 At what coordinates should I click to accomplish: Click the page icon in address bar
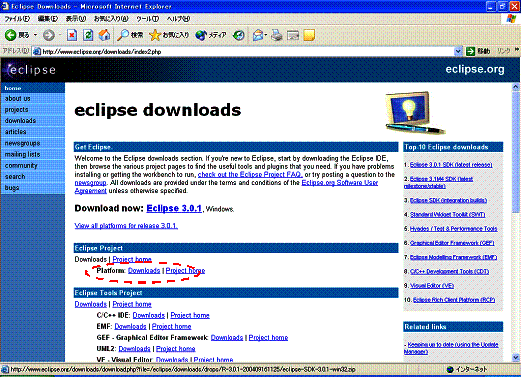click(37, 51)
